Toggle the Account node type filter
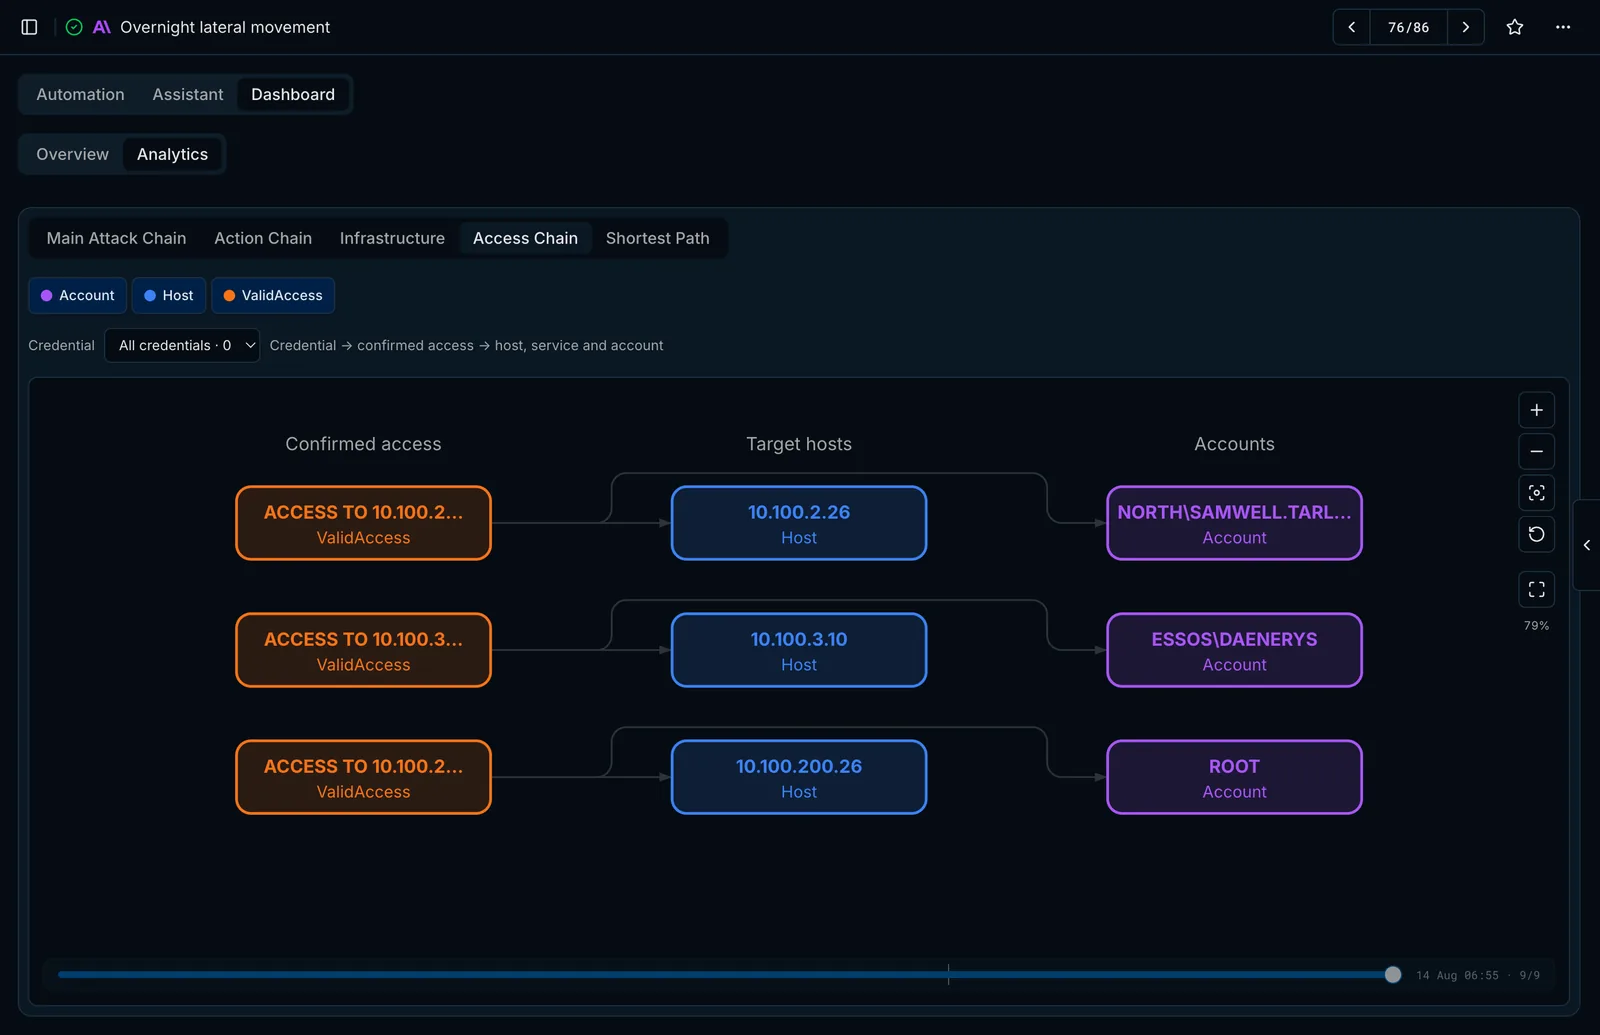Viewport: 1600px width, 1035px height. [78, 295]
